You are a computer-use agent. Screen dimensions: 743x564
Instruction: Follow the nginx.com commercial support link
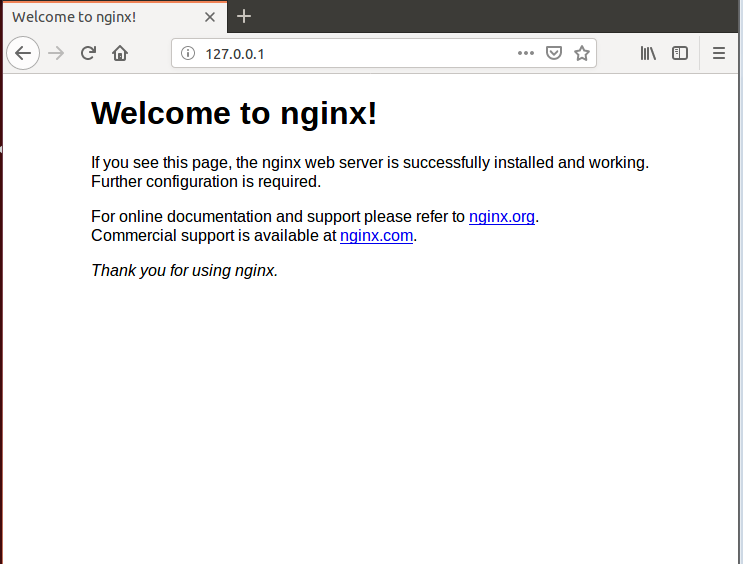tap(376, 236)
